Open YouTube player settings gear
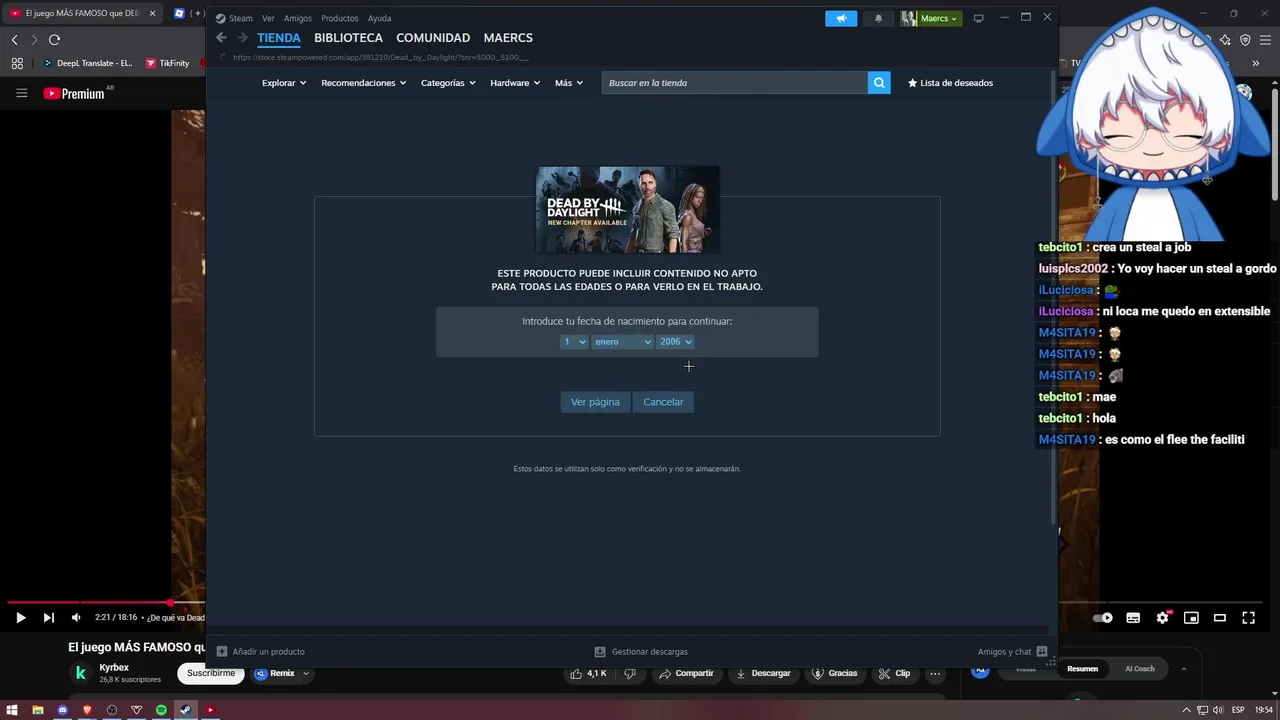This screenshot has height=720, width=1280. [x=1162, y=618]
